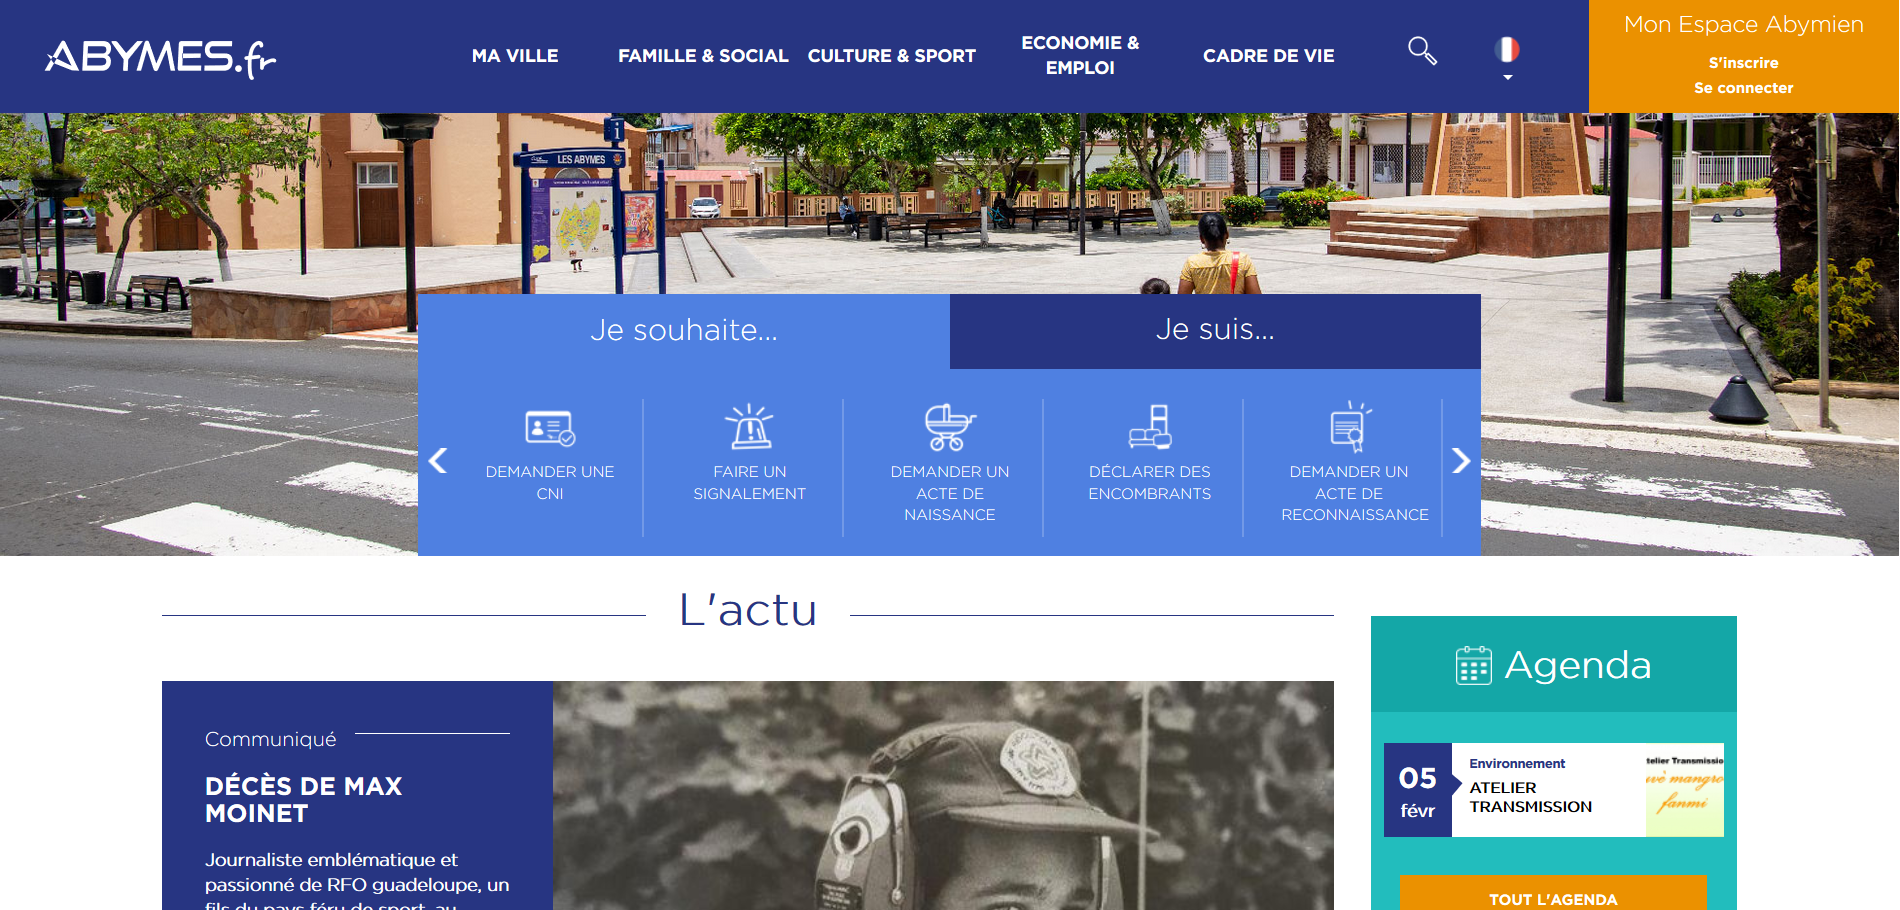Click the baby stroller birth certificate icon
This screenshot has height=910, width=1900.
click(x=949, y=427)
